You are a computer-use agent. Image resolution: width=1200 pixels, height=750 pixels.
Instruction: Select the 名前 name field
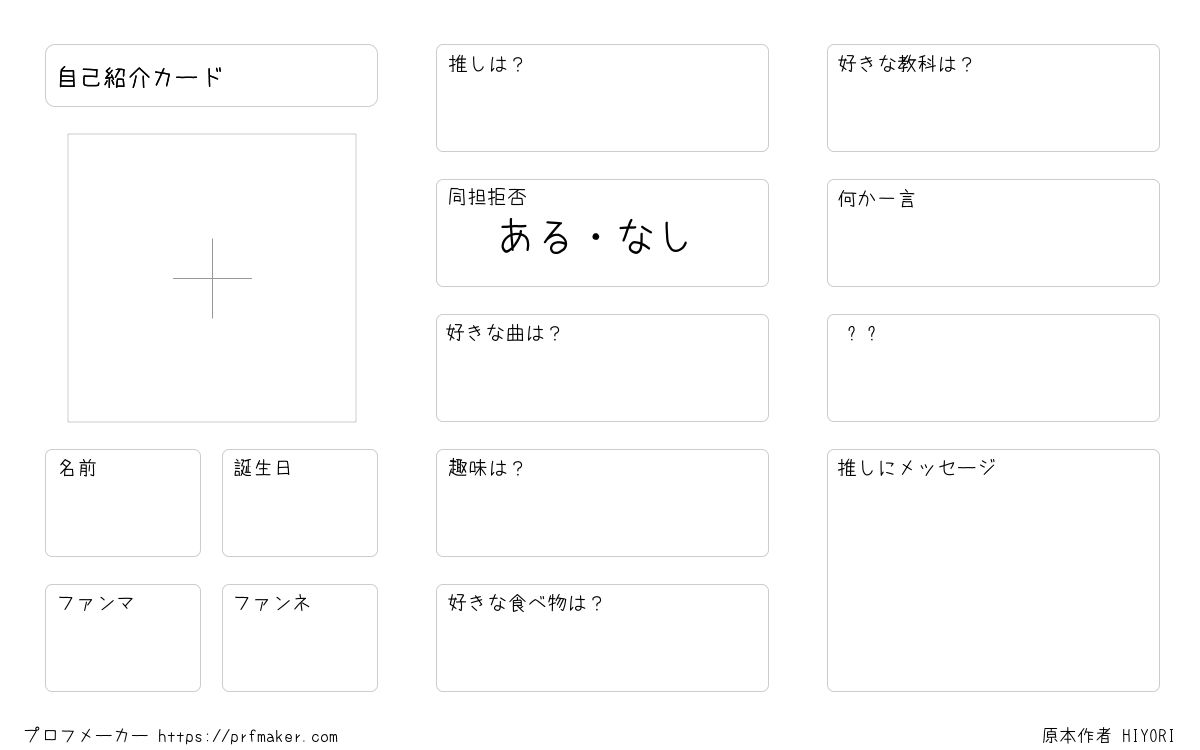(123, 503)
